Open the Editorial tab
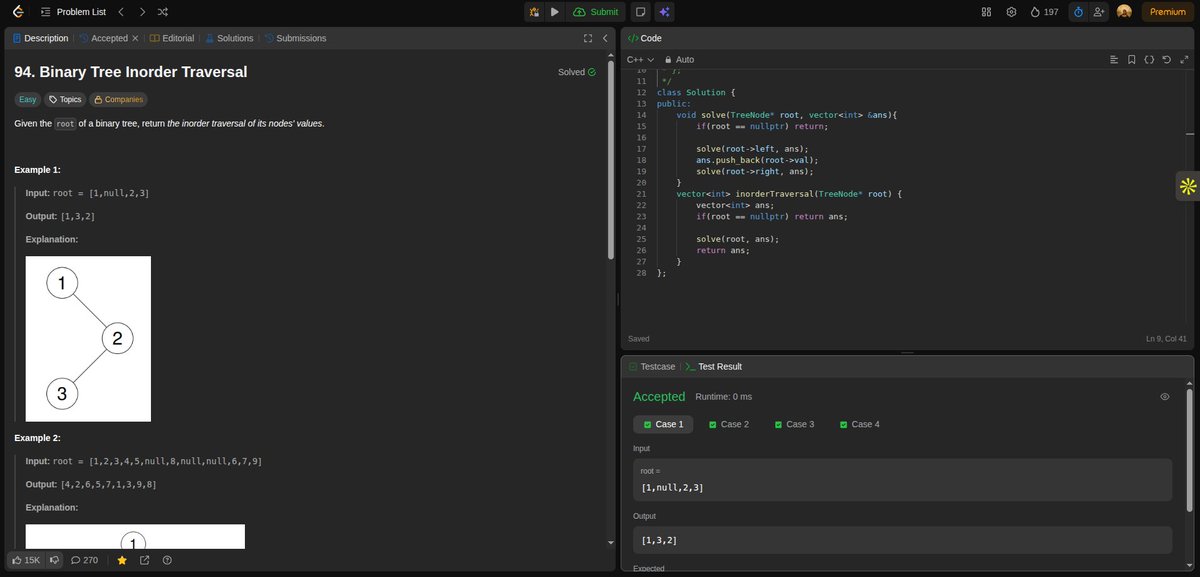Screen dimensions: 1200x577 tap(171, 38)
